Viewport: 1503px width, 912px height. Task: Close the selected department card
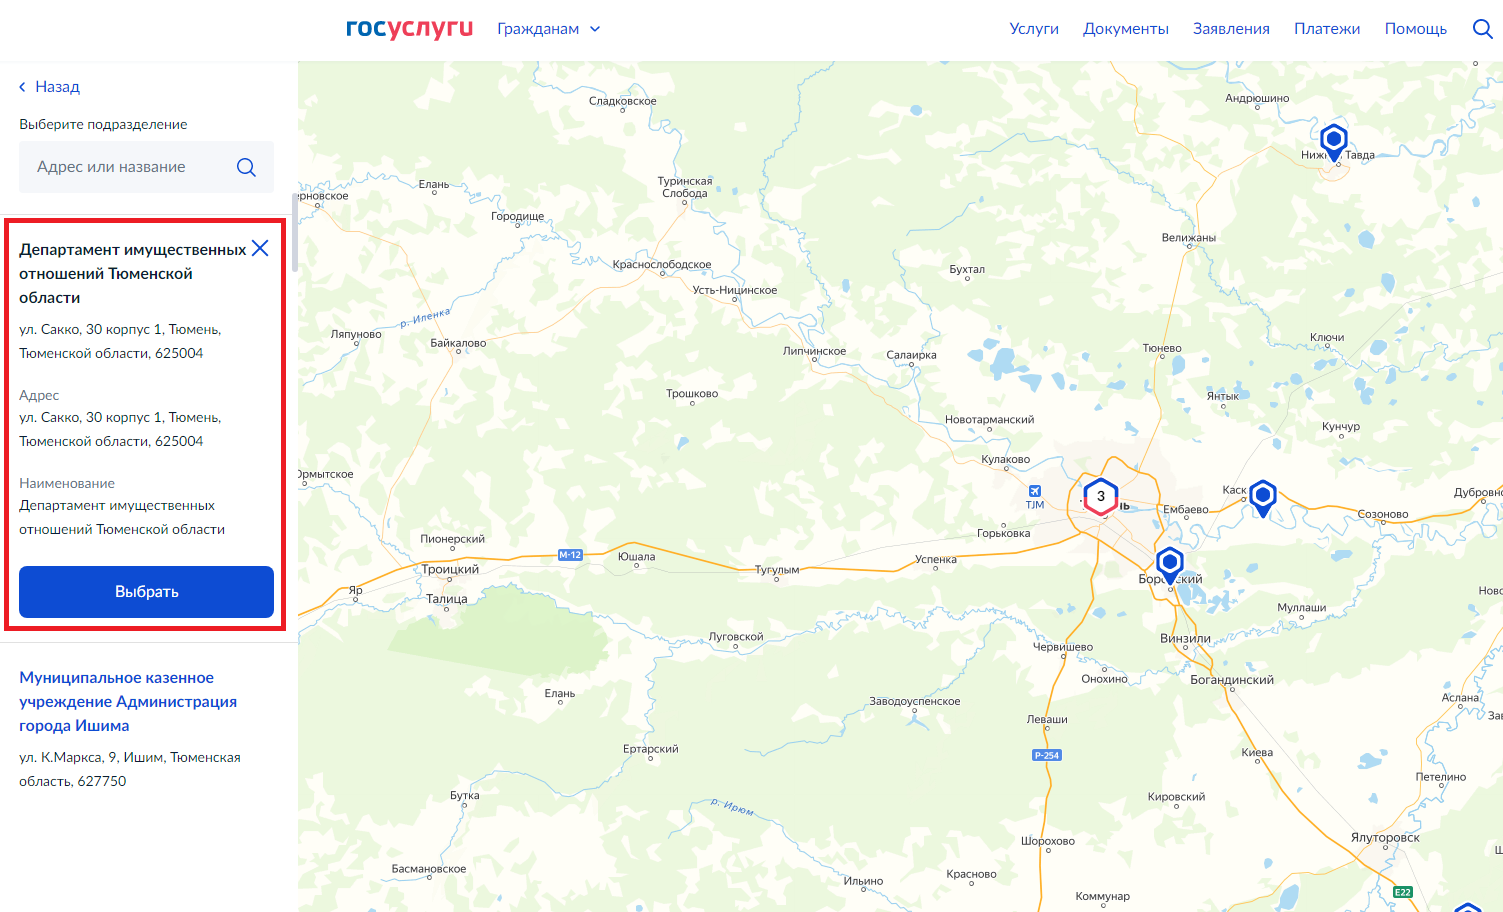point(260,248)
